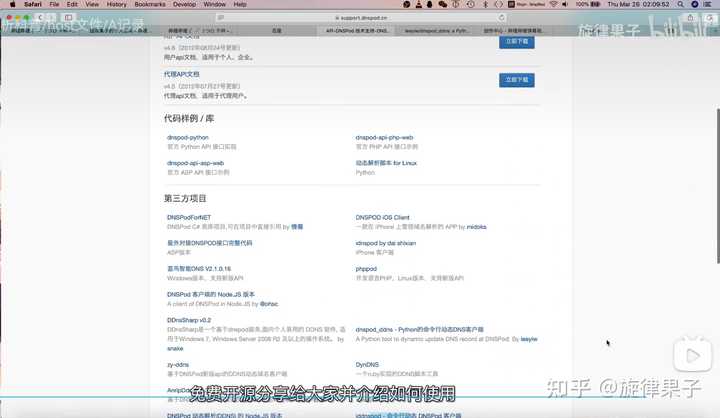
Task: Click the battery status indicator
Action: coord(588,4)
